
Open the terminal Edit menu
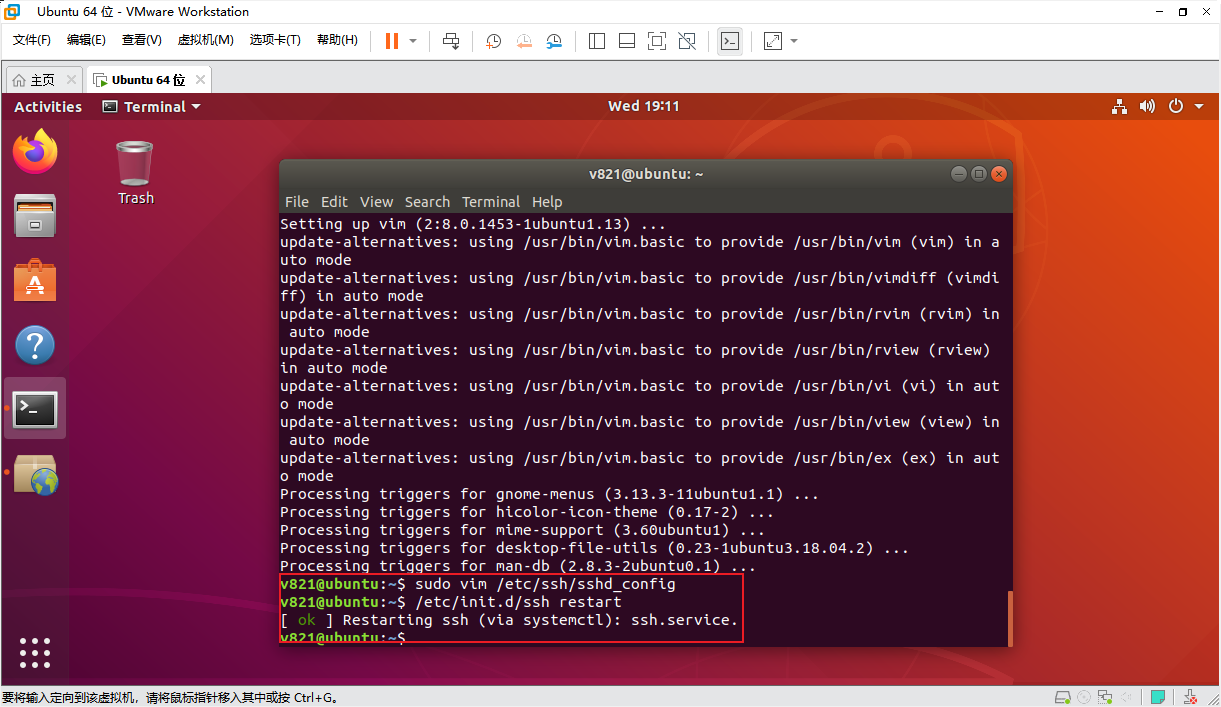click(334, 202)
